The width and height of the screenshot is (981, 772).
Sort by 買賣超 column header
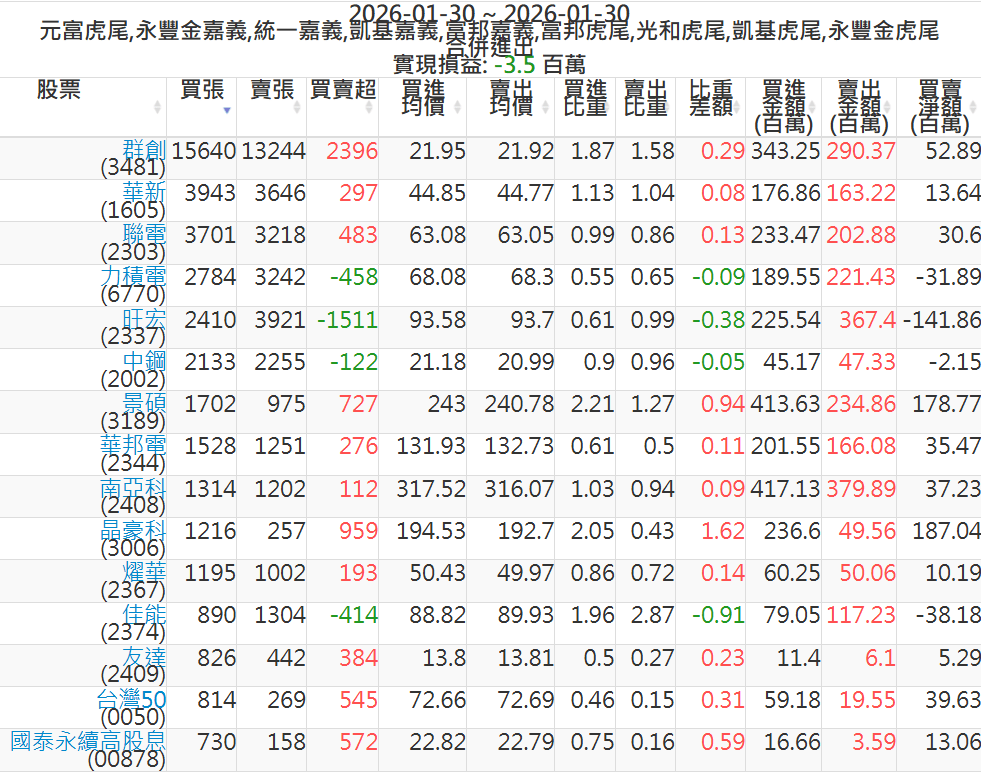(x=342, y=90)
